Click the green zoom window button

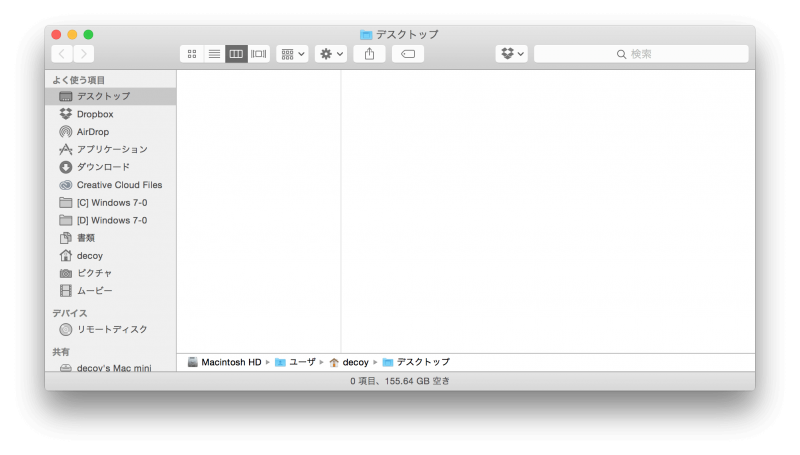pyautogui.click(x=88, y=35)
